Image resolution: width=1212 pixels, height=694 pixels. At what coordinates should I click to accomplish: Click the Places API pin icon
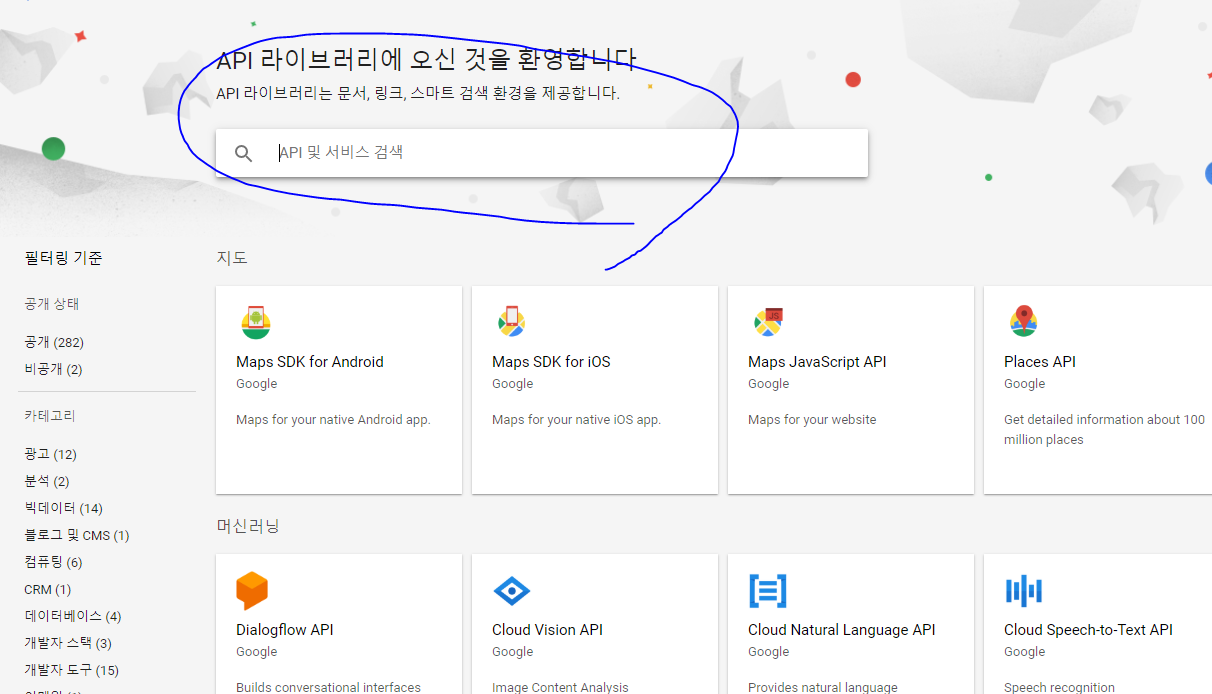(1023, 322)
